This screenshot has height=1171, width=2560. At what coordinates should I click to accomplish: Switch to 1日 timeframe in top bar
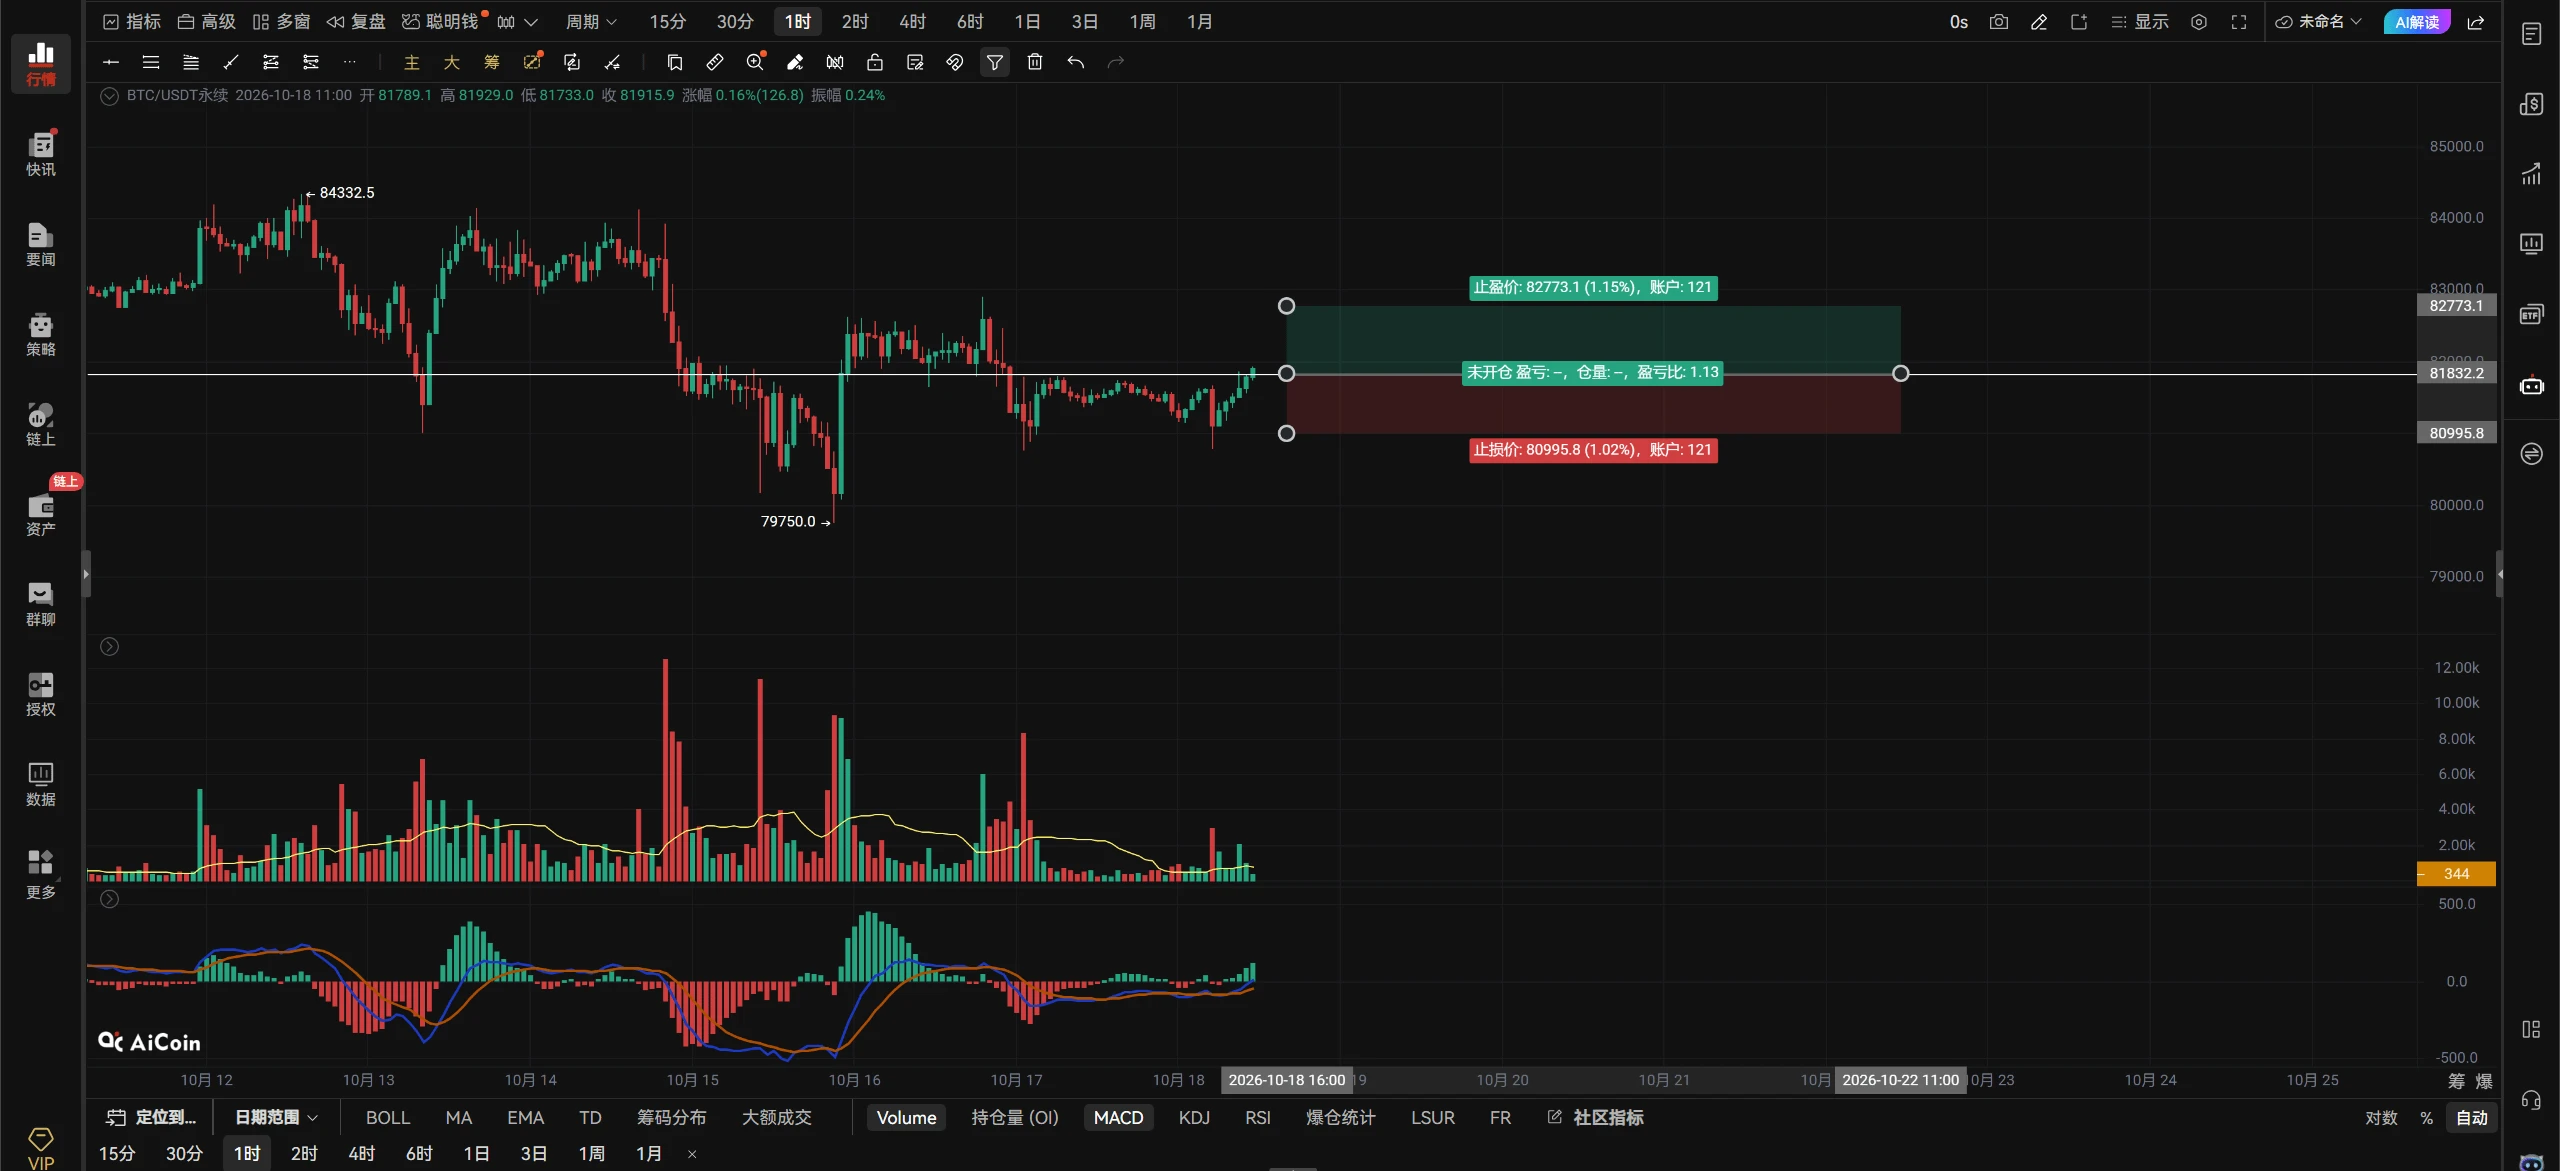point(1027,22)
